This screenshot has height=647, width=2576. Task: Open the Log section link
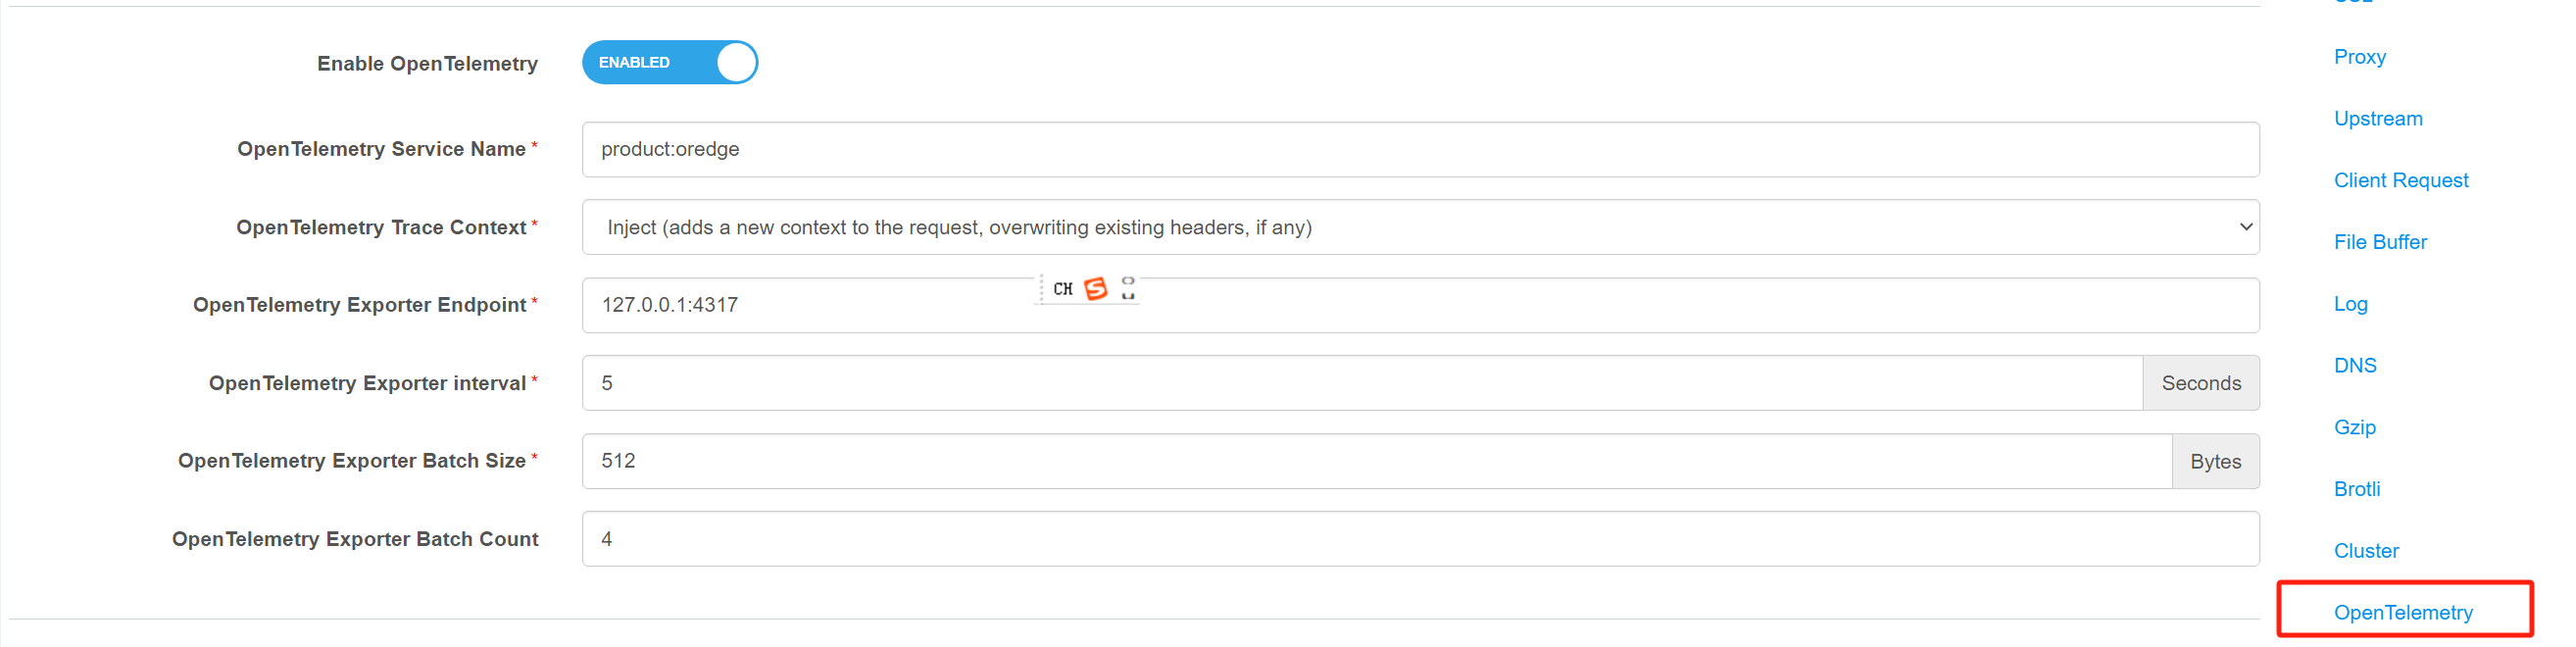(2350, 304)
